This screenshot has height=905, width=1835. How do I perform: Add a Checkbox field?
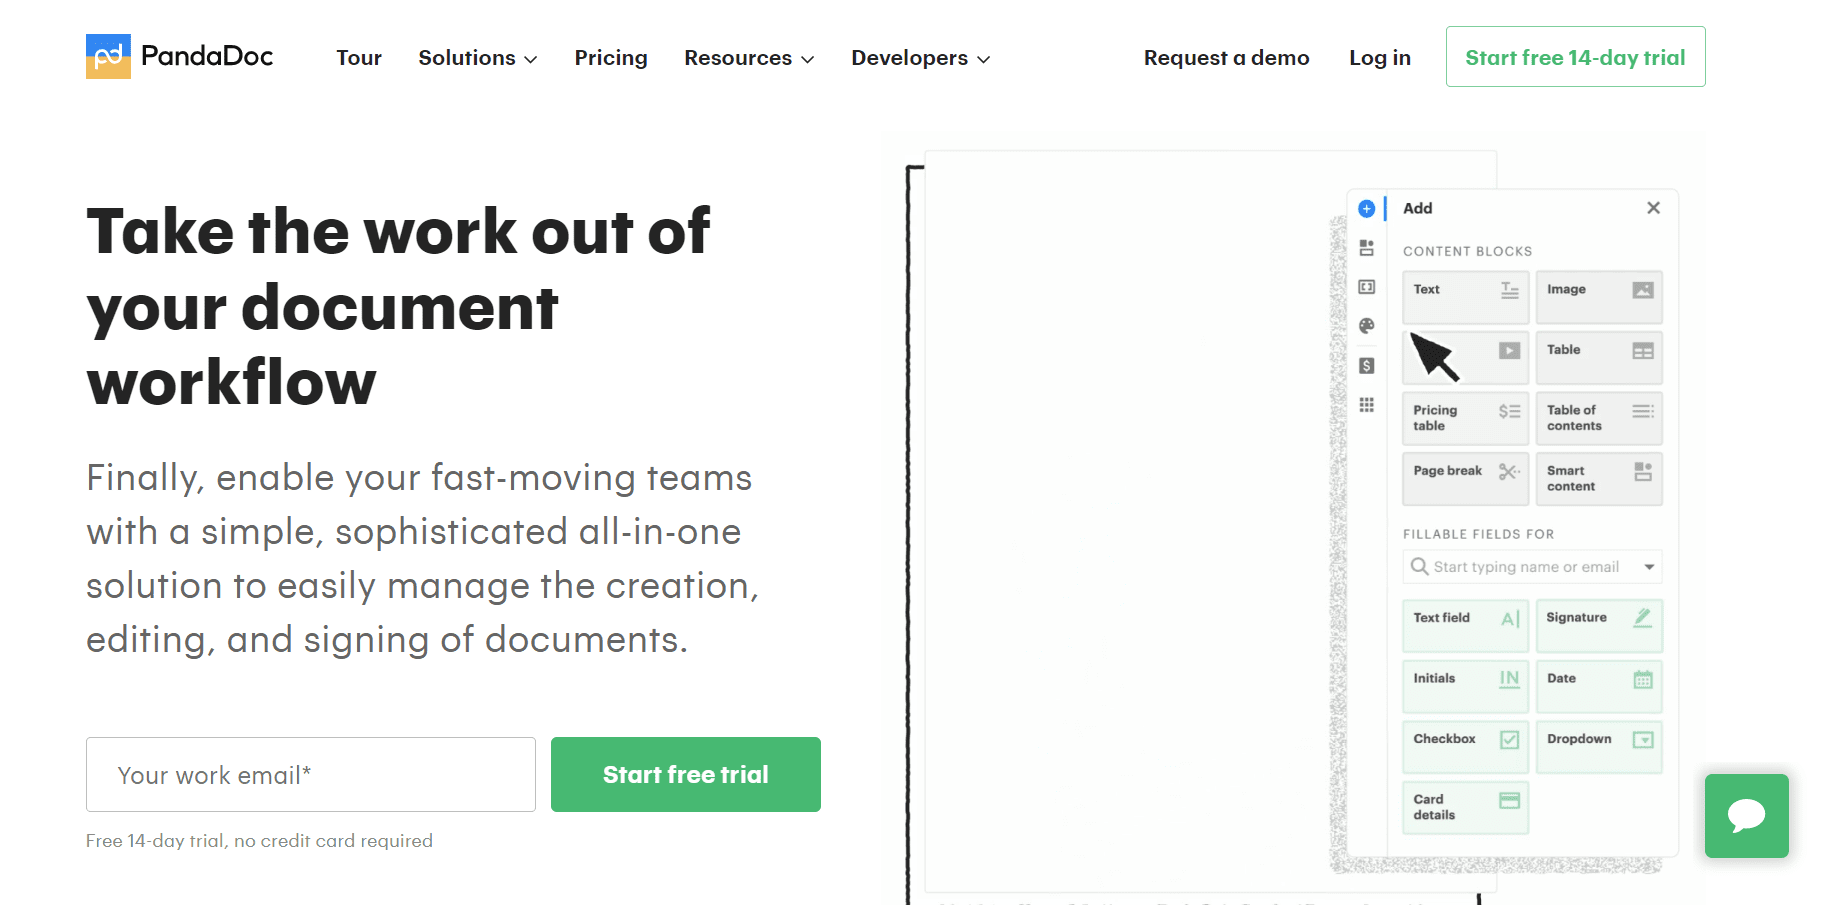pyautogui.click(x=1465, y=746)
